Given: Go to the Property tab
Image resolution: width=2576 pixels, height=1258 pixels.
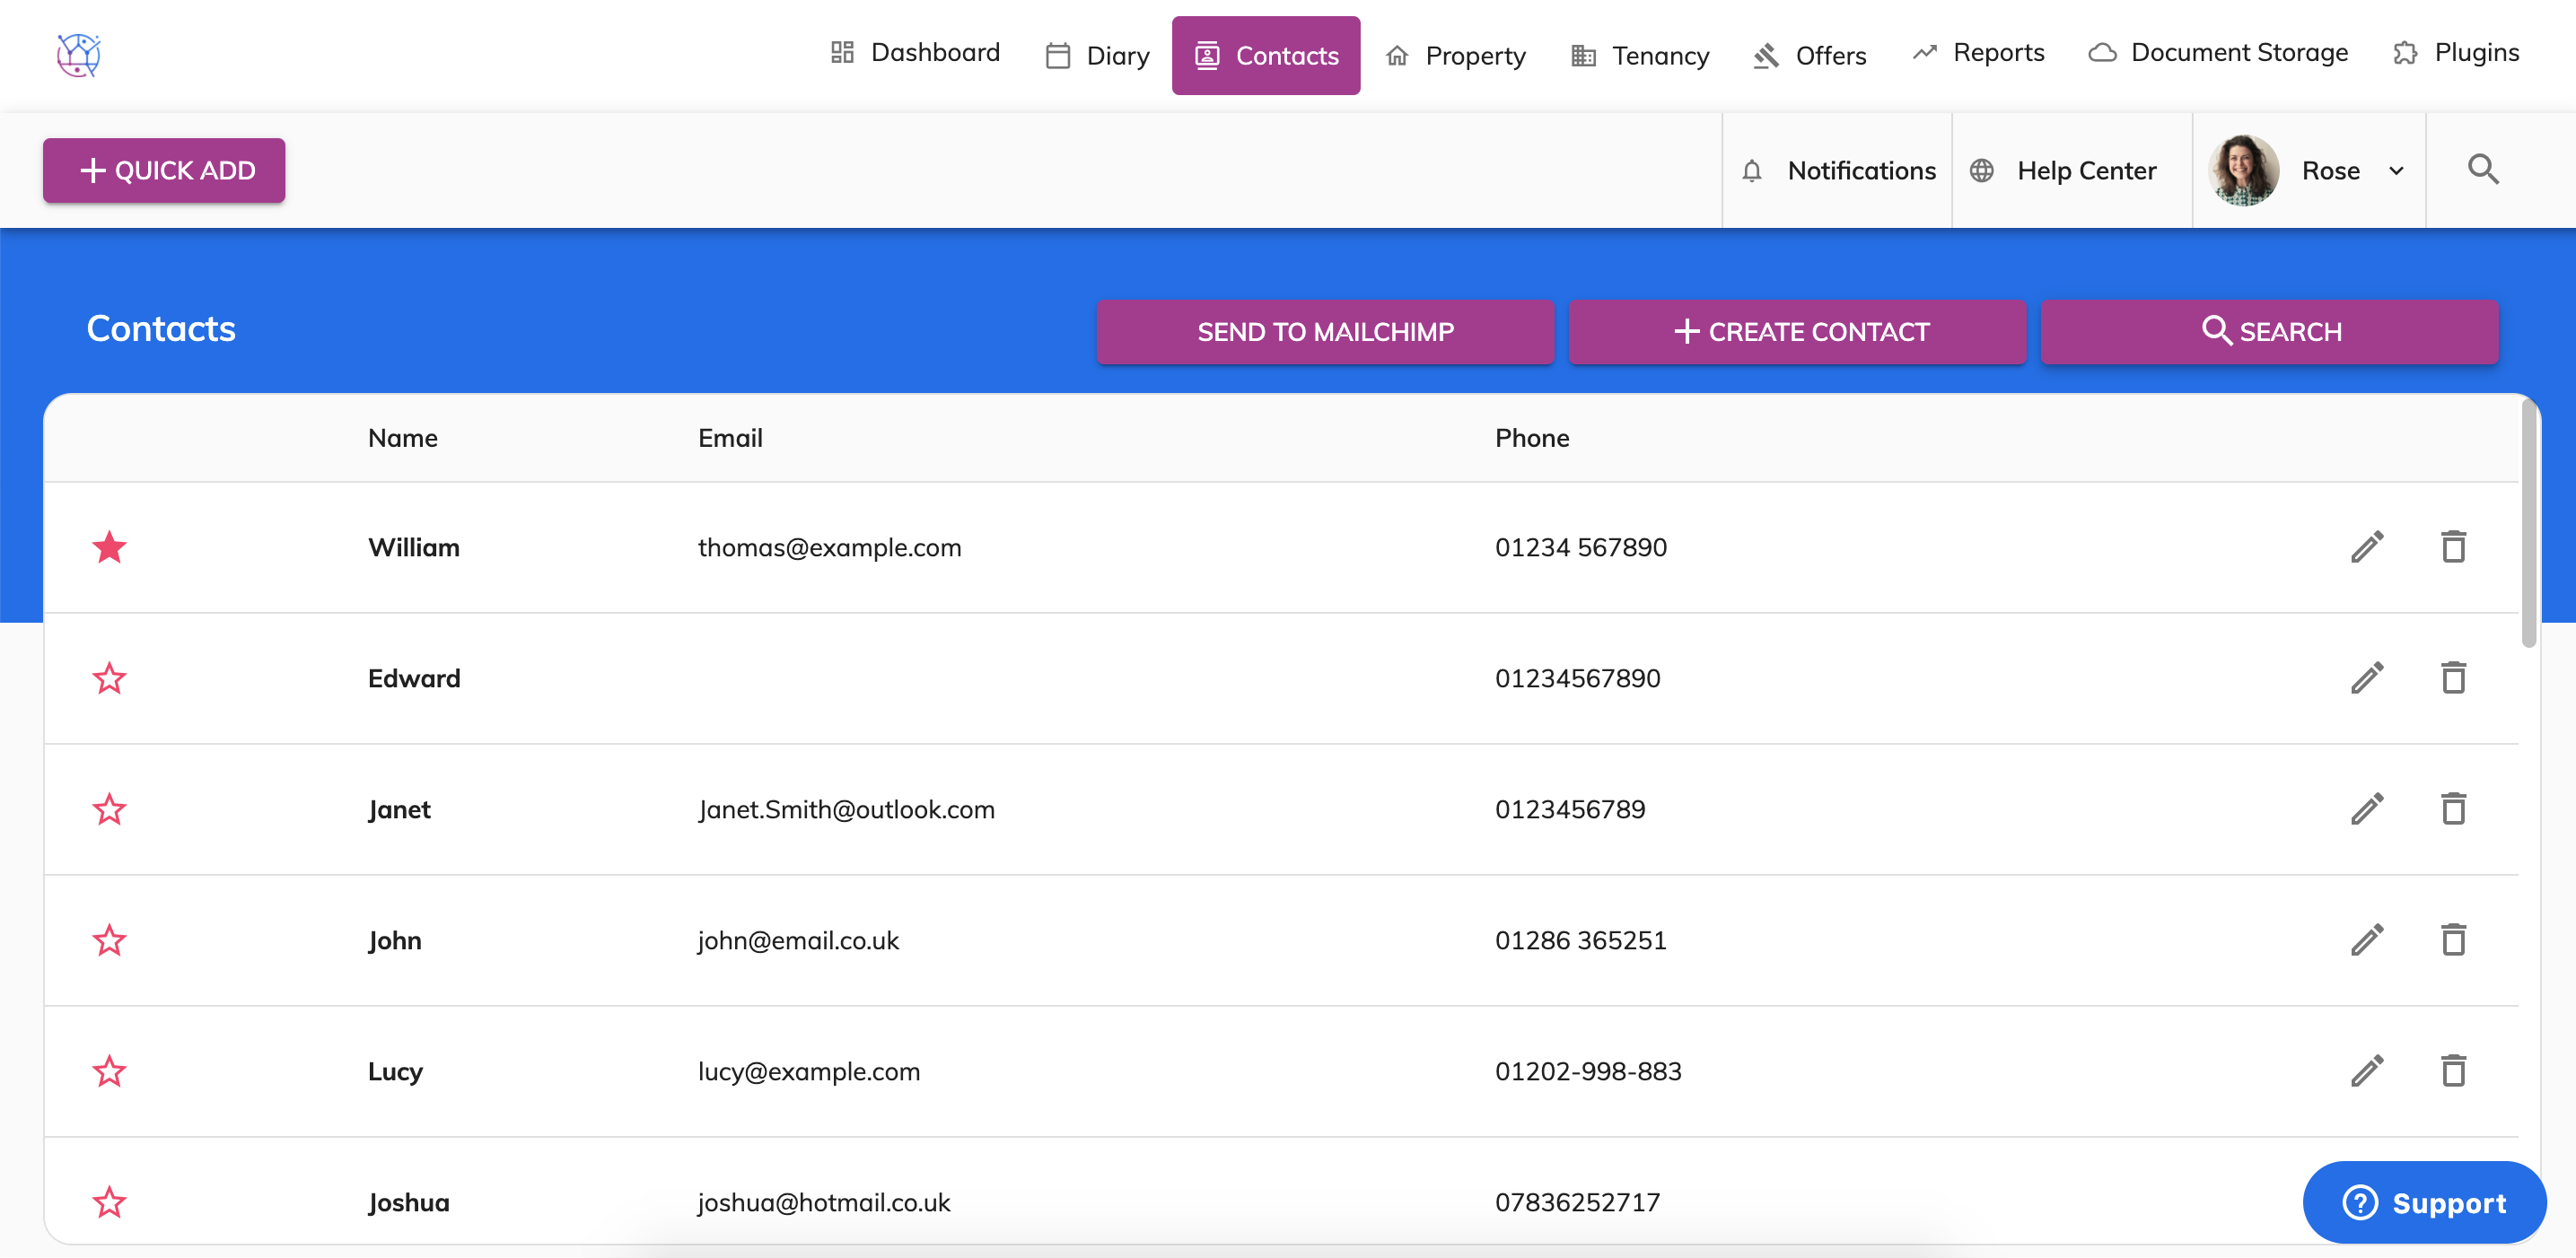Looking at the screenshot, I should tap(1455, 56).
